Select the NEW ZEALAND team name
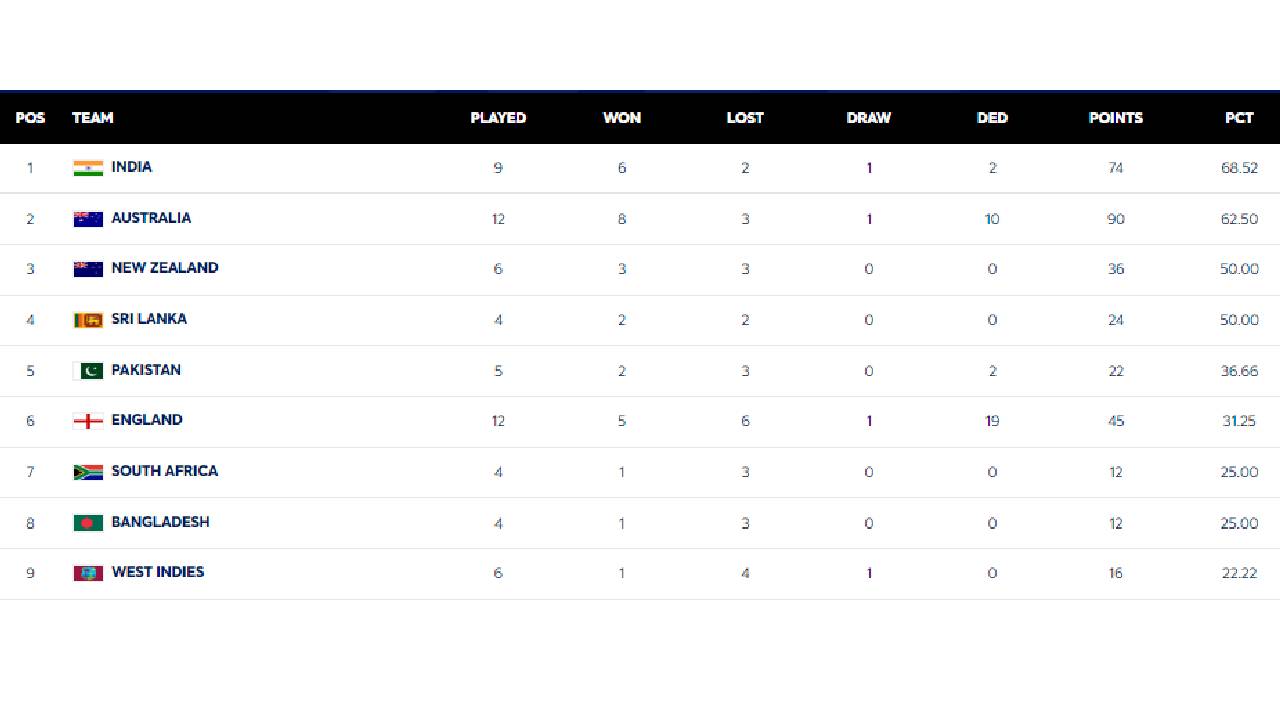The image size is (1280, 720). tap(165, 268)
